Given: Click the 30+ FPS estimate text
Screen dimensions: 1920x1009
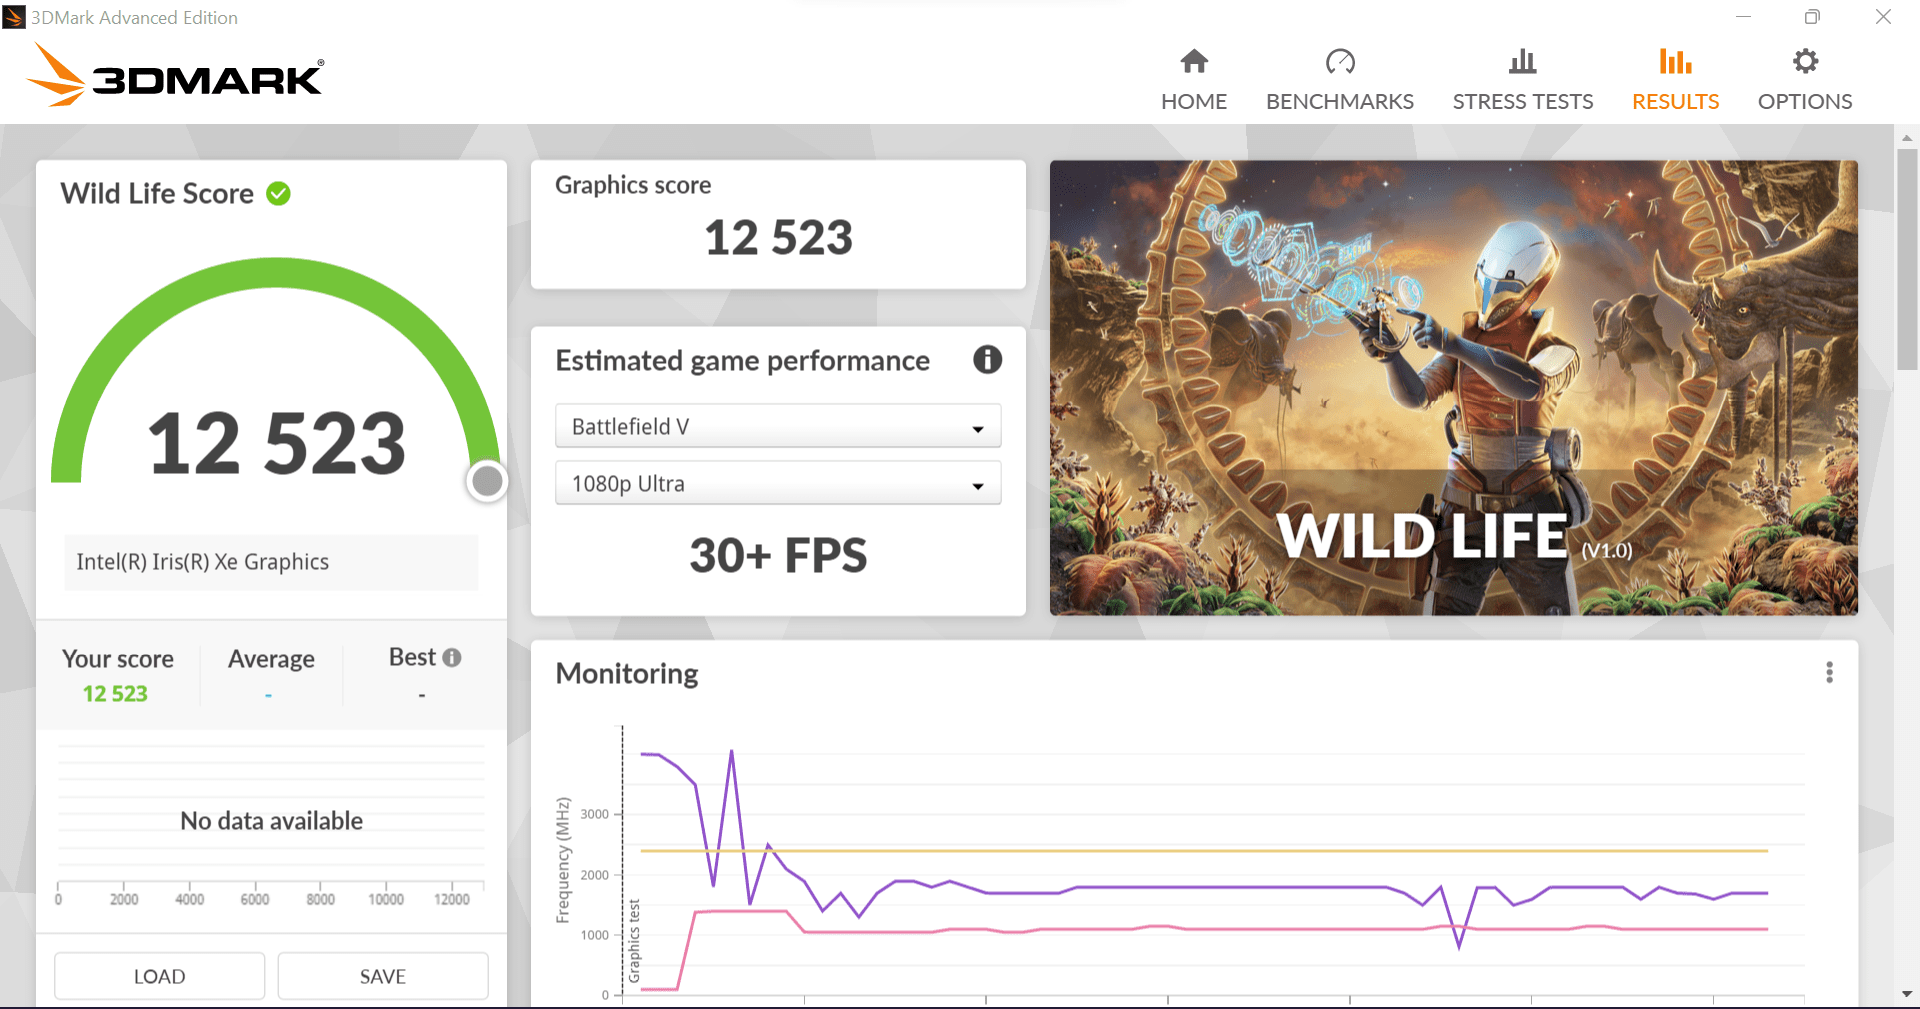Looking at the screenshot, I should point(778,556).
